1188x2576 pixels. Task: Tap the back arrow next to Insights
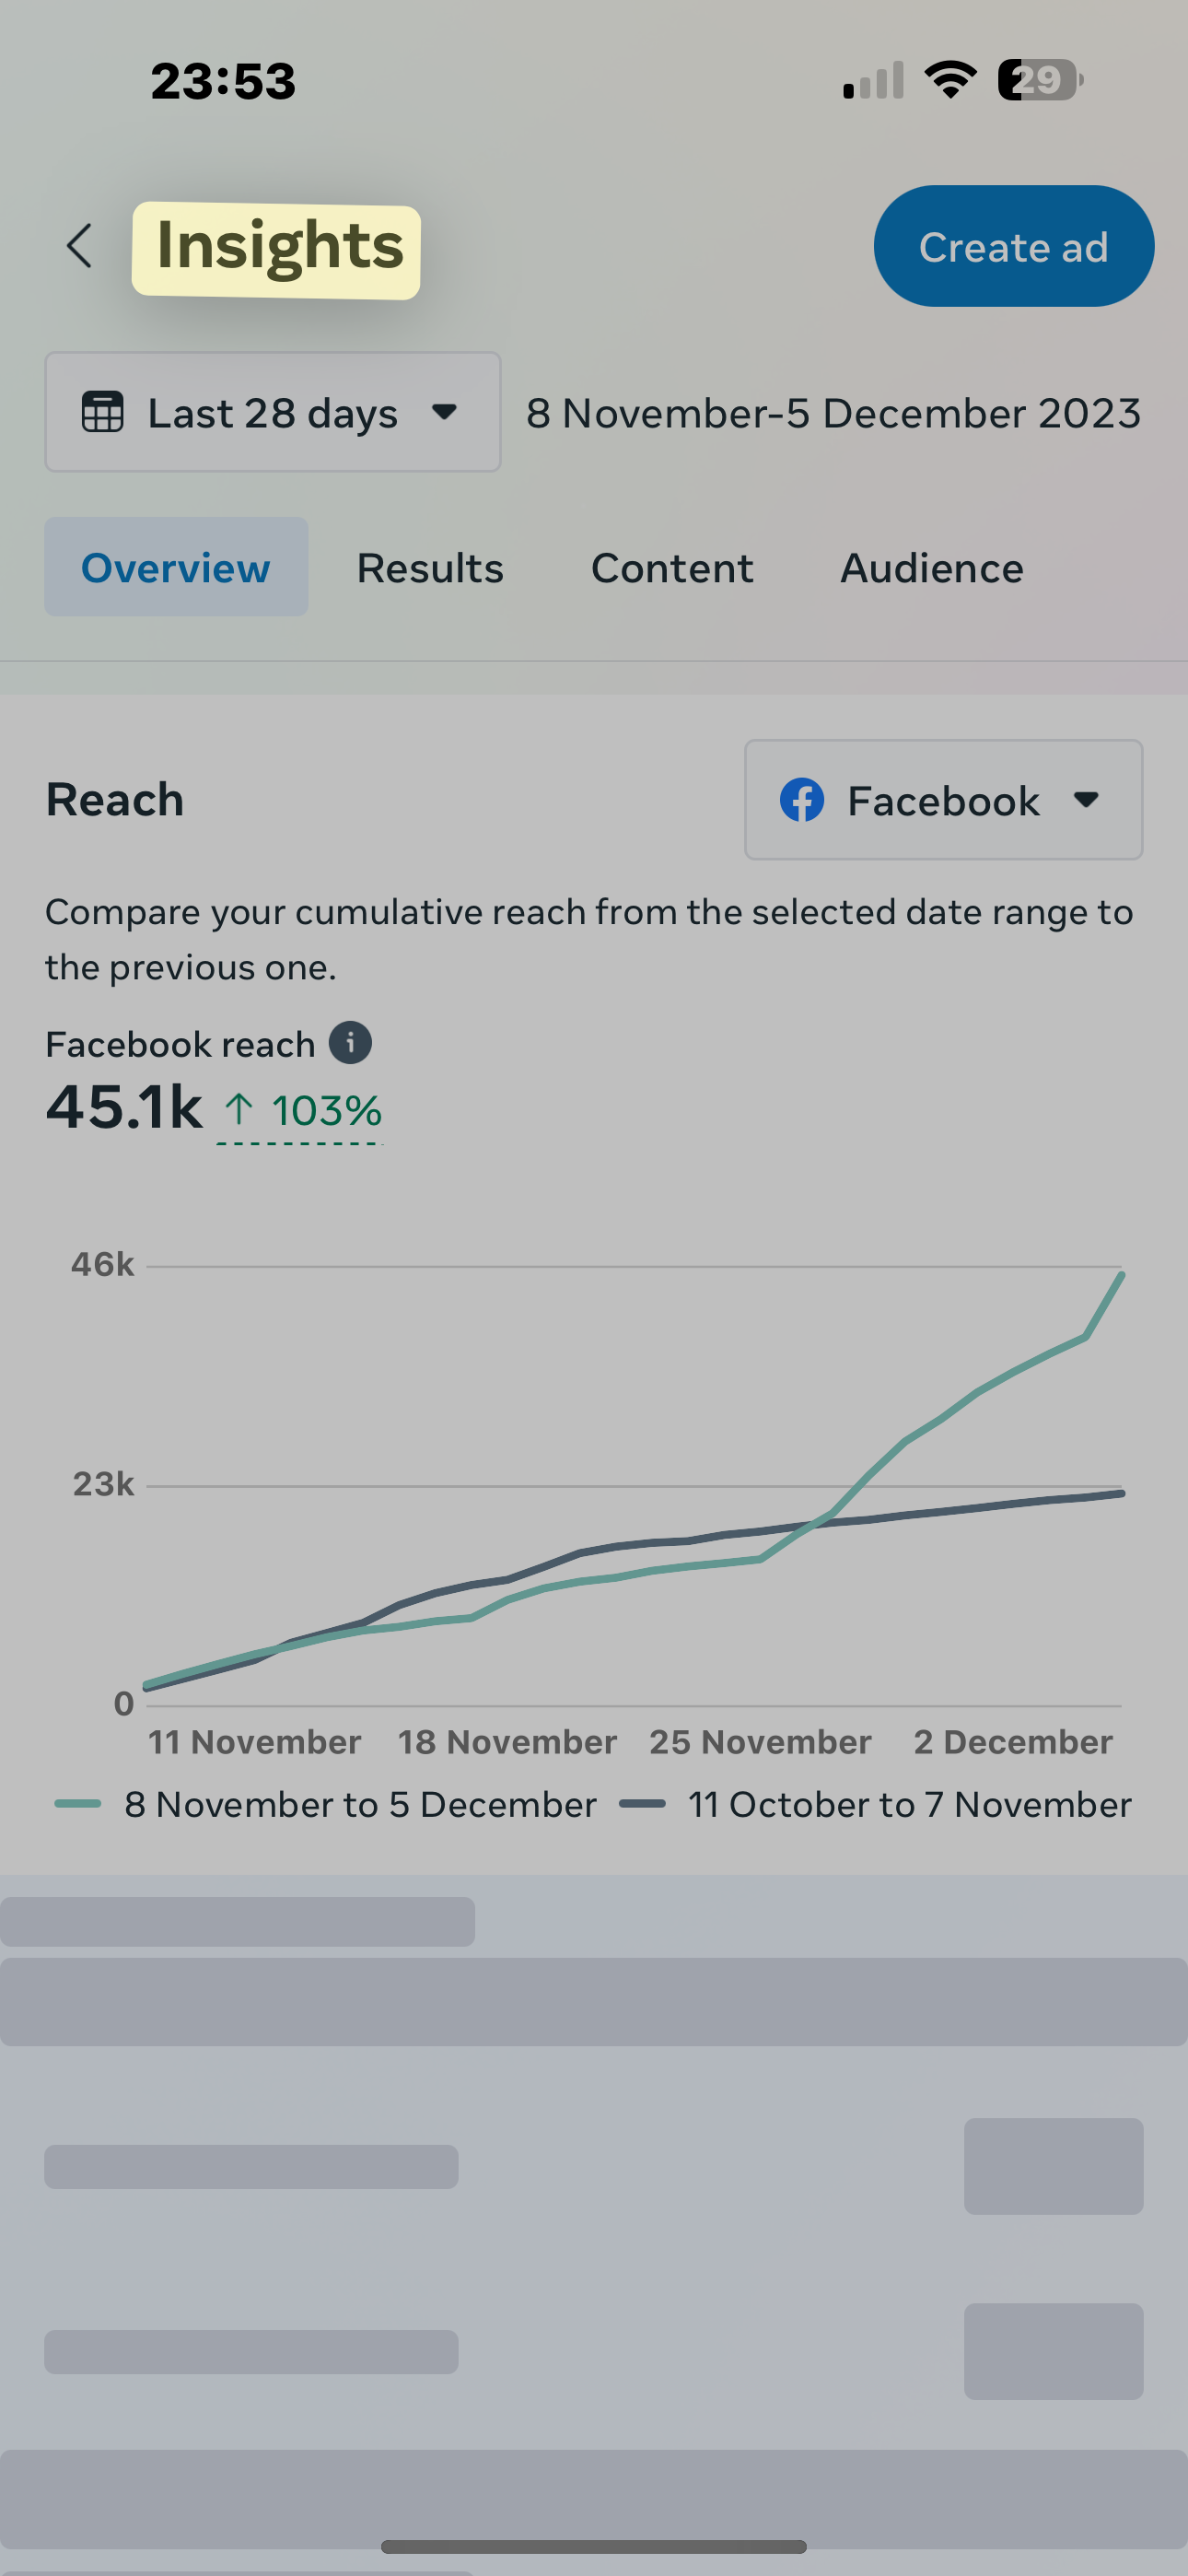79,246
